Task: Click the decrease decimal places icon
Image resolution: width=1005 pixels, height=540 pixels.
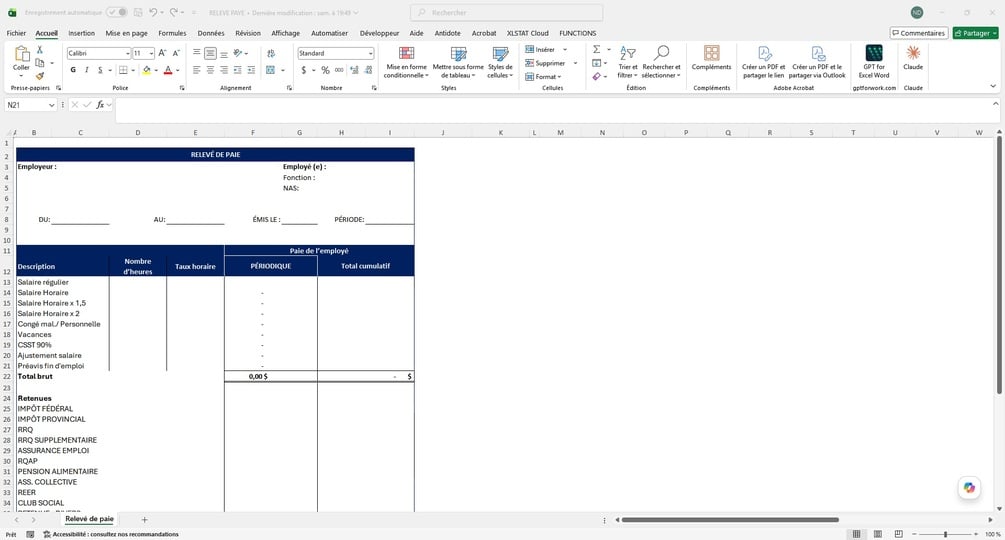Action: (x=368, y=70)
